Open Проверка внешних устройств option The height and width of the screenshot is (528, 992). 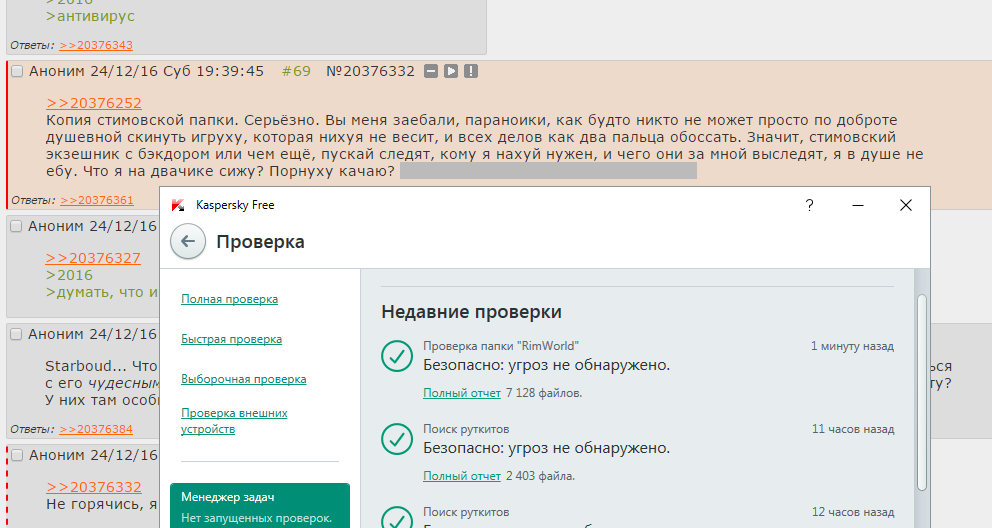click(234, 421)
